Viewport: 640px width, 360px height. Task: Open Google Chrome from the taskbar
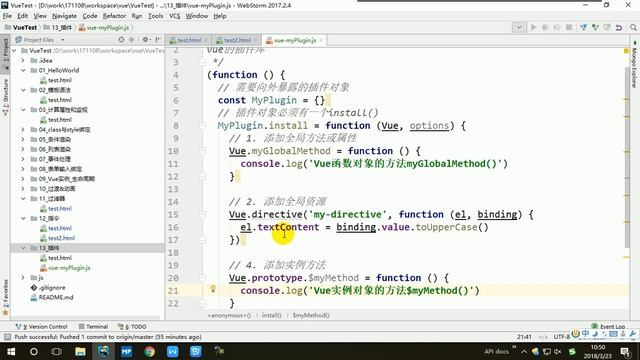coord(149,351)
